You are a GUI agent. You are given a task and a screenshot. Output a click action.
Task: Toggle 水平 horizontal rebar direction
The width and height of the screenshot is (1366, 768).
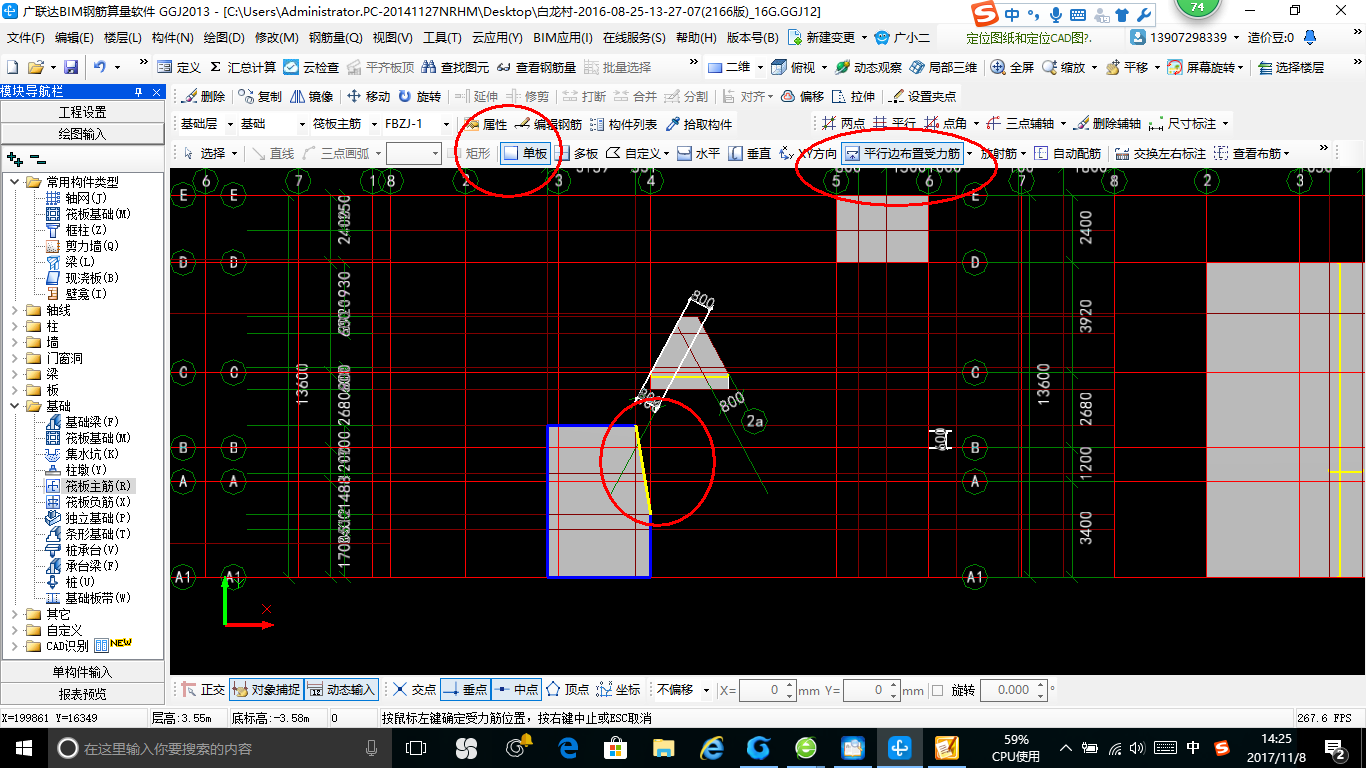pos(698,153)
